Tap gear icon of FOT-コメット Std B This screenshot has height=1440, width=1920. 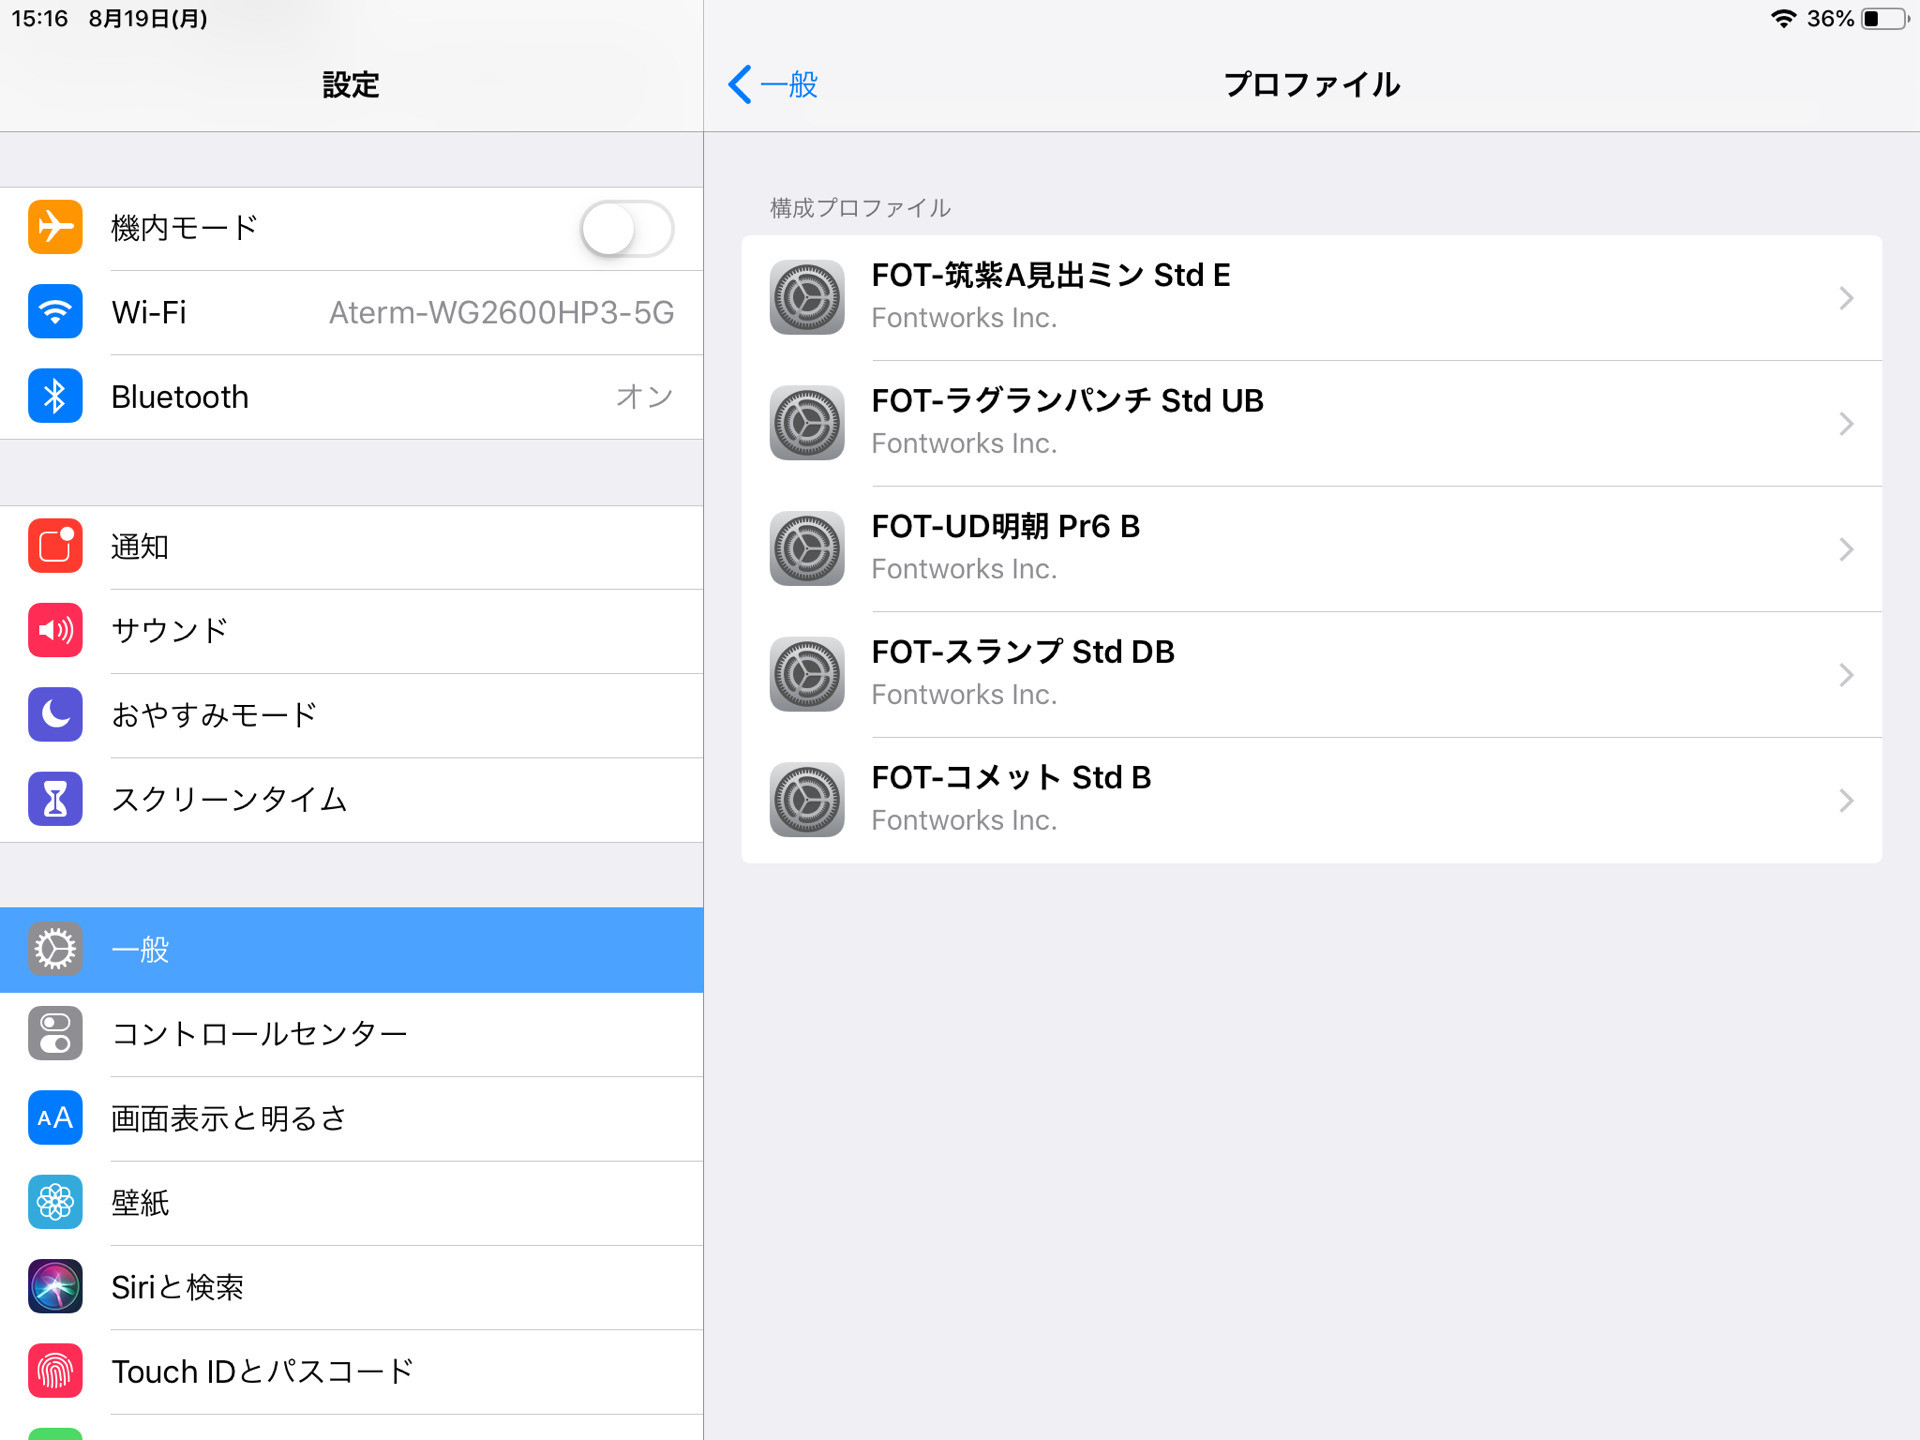coord(807,800)
